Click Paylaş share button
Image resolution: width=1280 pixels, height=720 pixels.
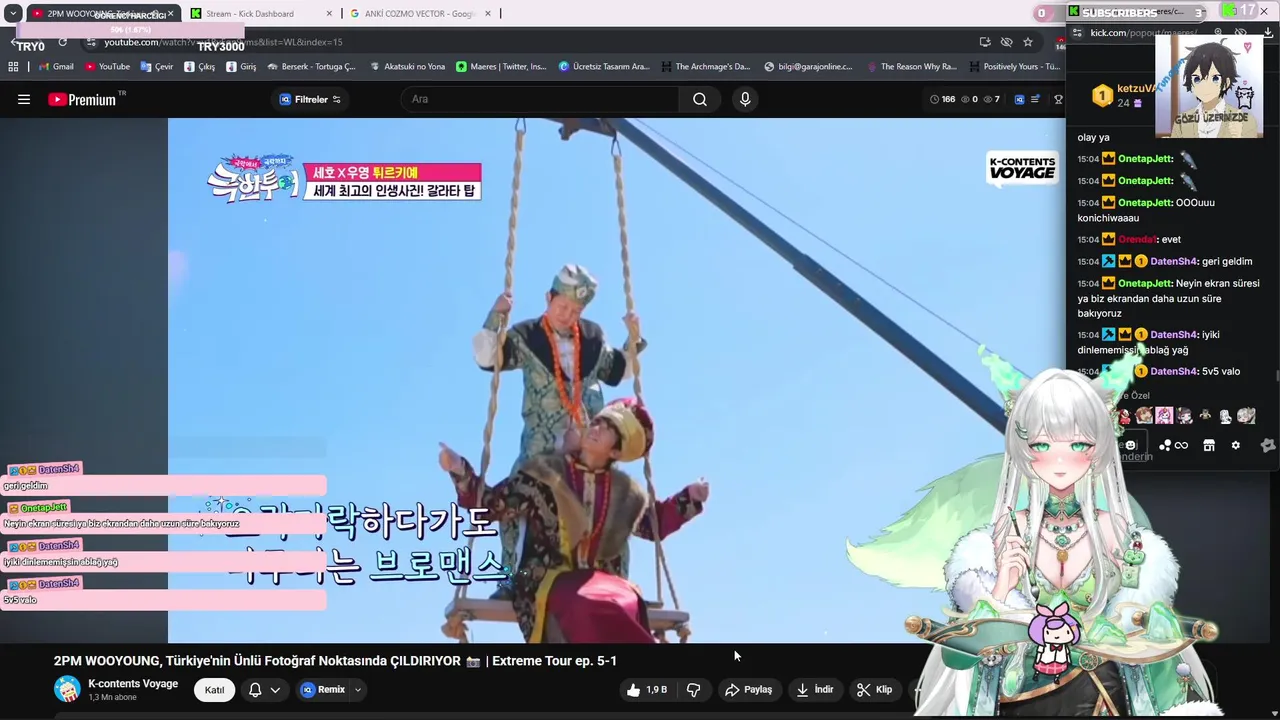coord(749,690)
